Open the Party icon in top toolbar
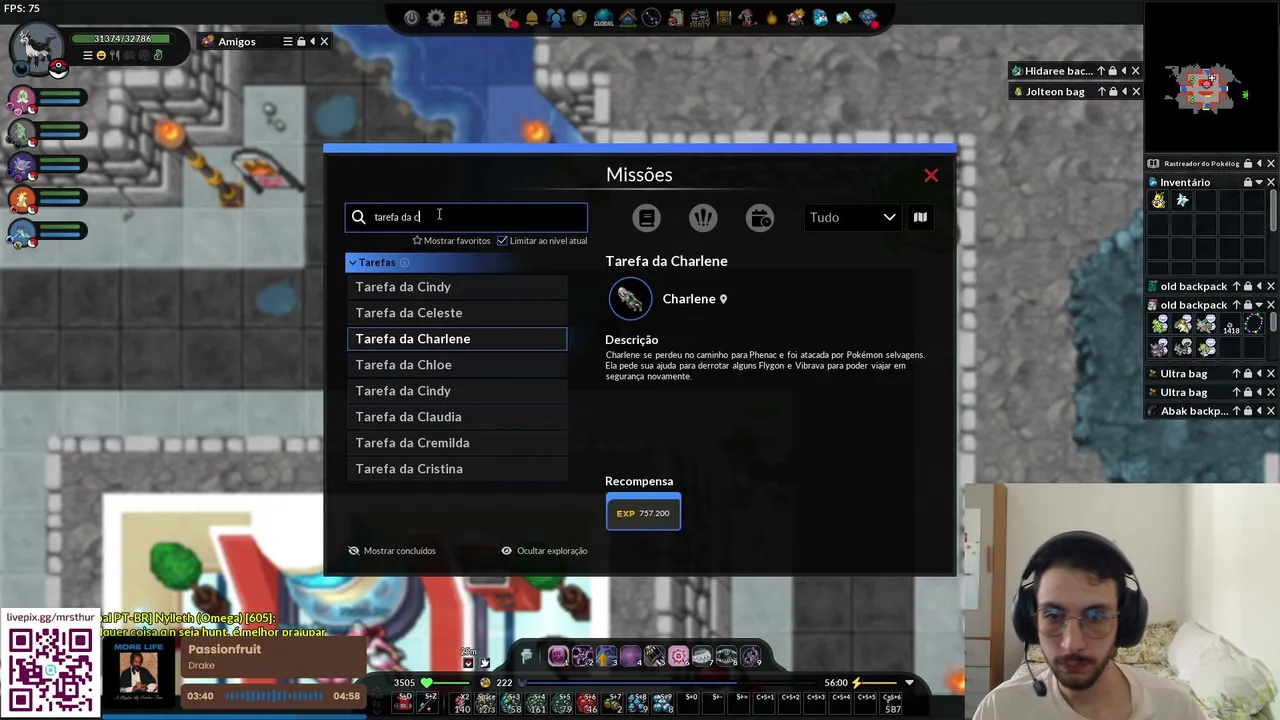 click(700, 18)
